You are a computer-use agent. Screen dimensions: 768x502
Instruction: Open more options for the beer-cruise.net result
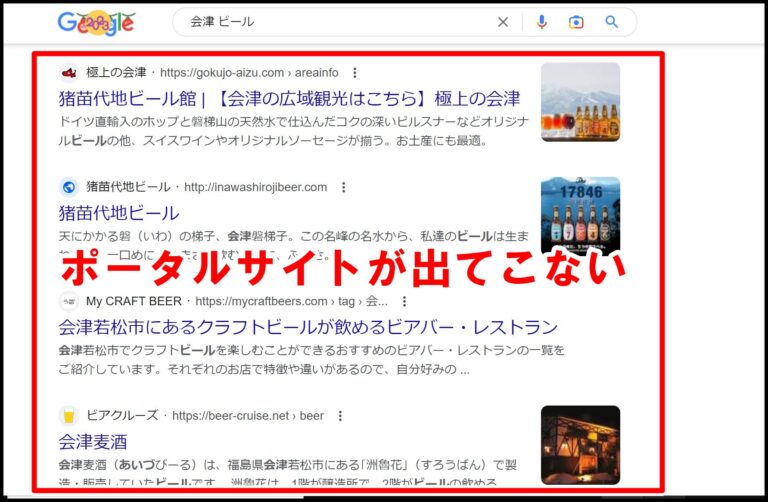[340, 416]
